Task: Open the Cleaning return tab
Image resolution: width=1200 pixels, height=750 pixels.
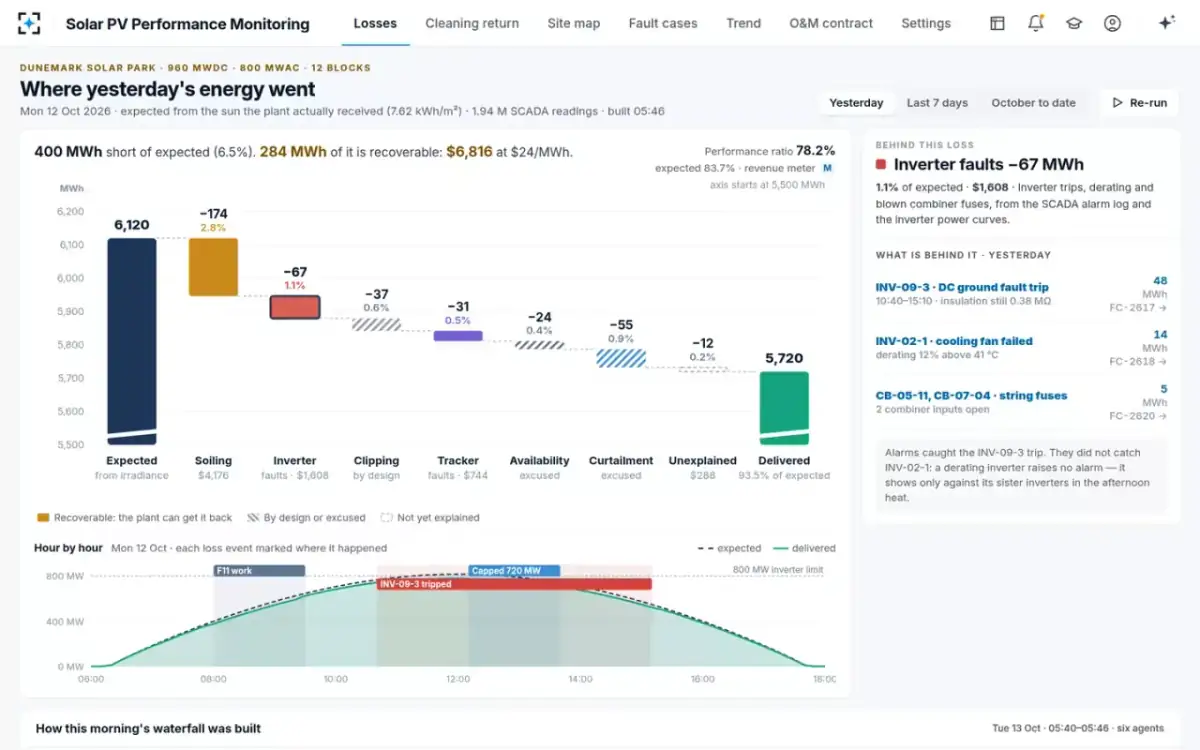Action: click(x=472, y=23)
